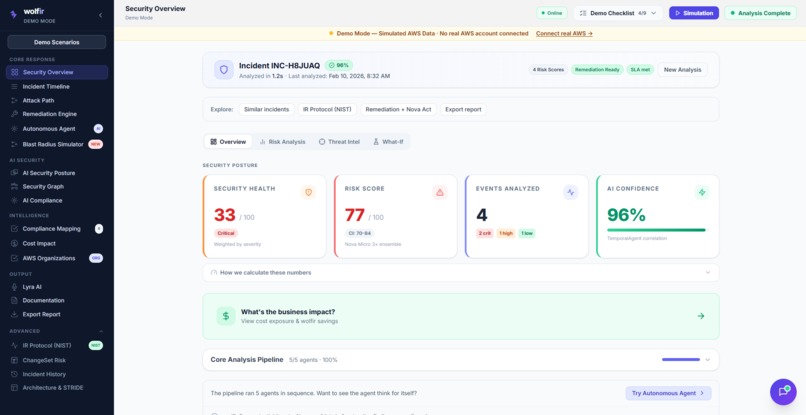This screenshot has height=415, width=806.
Task: Click the 2 crit event tag
Action: [x=485, y=233]
